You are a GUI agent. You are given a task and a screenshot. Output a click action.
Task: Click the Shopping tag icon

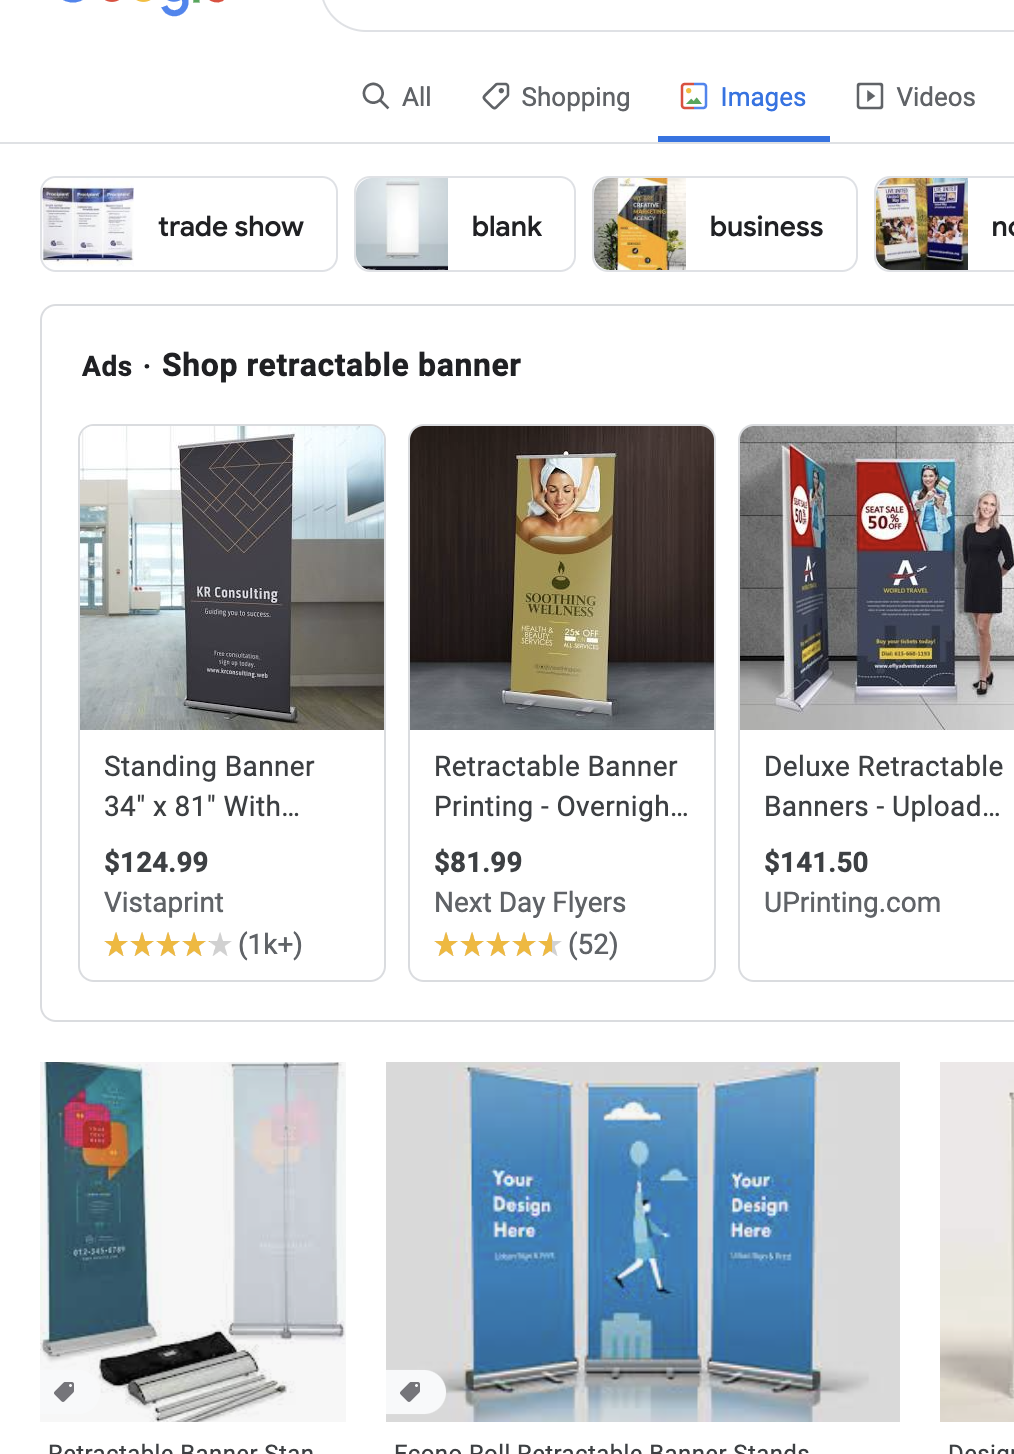[x=496, y=96]
